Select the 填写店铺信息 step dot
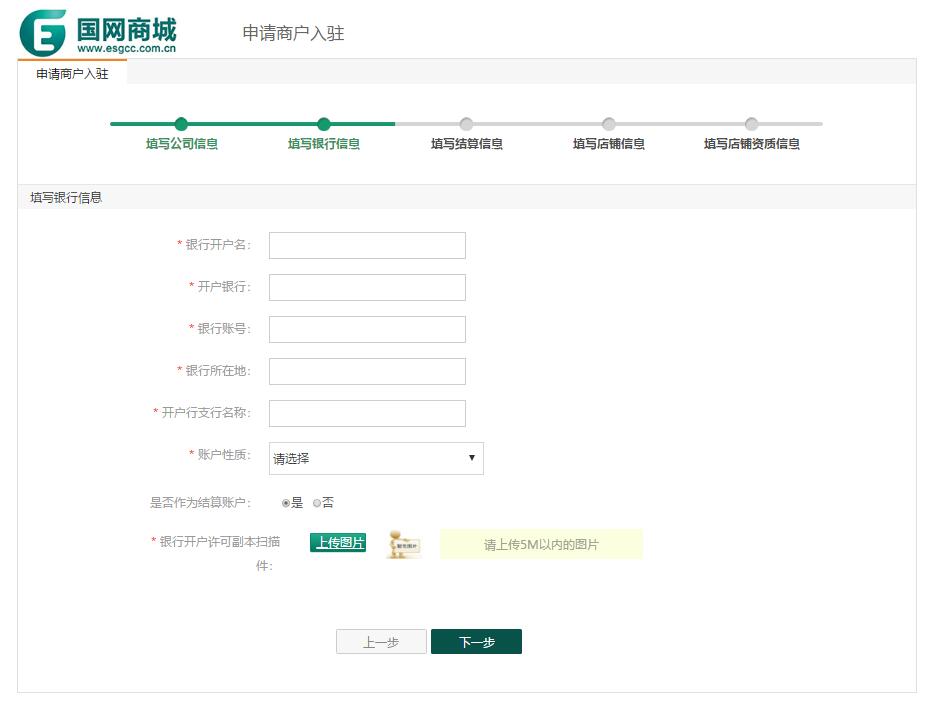Image resolution: width=935 pixels, height=702 pixels. point(609,124)
